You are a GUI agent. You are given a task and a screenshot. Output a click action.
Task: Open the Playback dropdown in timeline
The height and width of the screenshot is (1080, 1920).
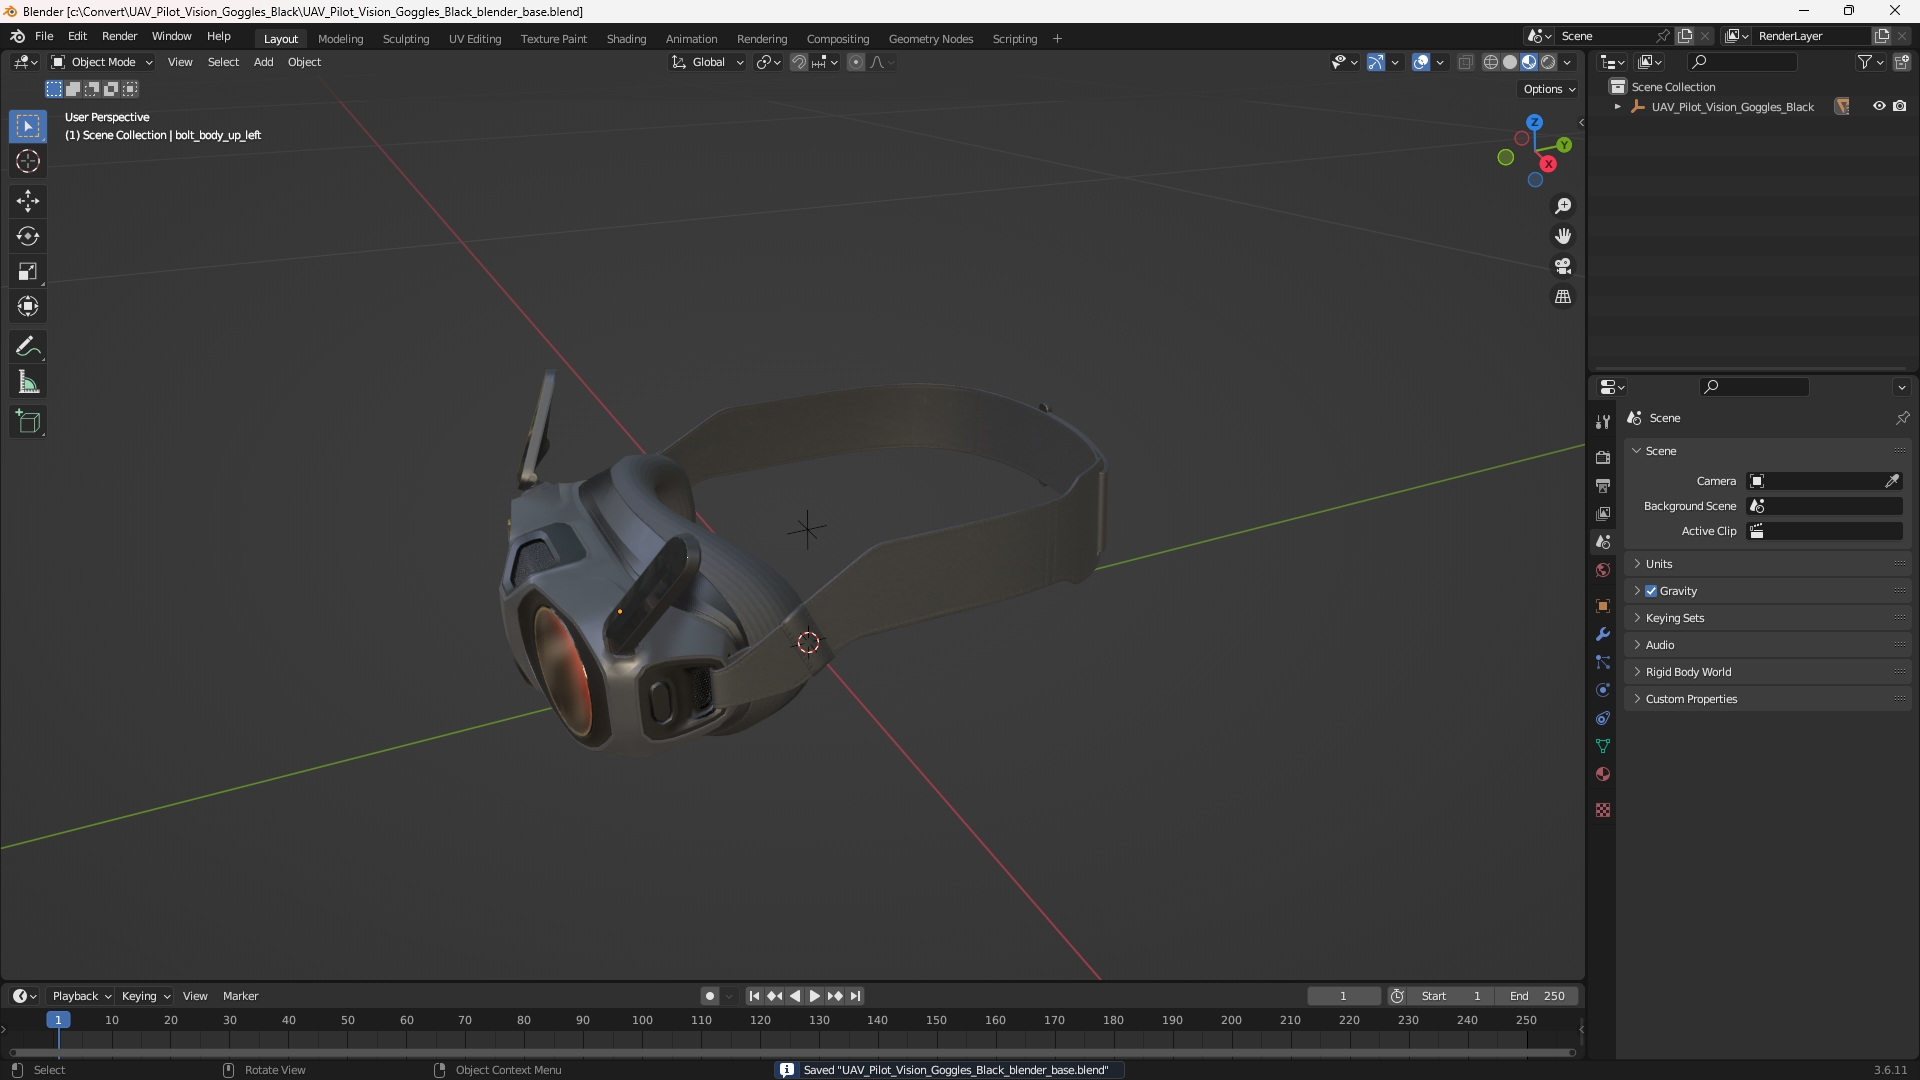point(81,996)
